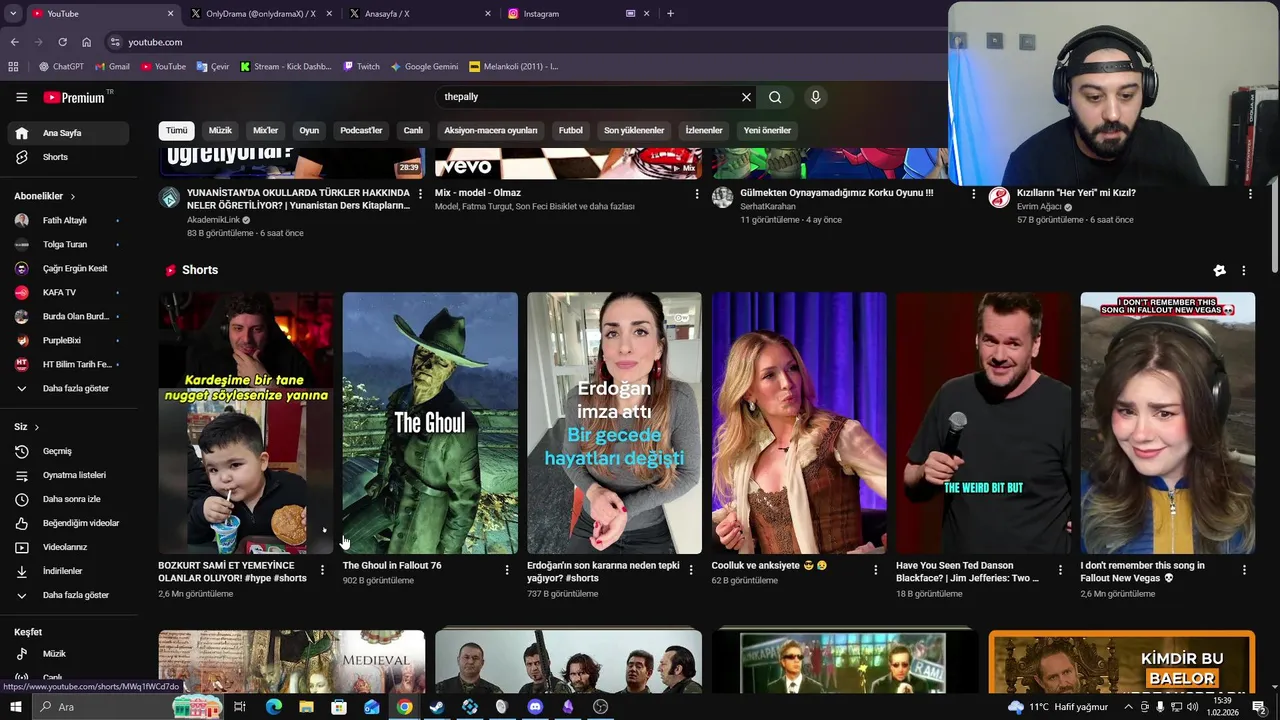Viewport: 1280px width, 720px height.
Task: Clear the search text with the X icon
Action: point(746,97)
